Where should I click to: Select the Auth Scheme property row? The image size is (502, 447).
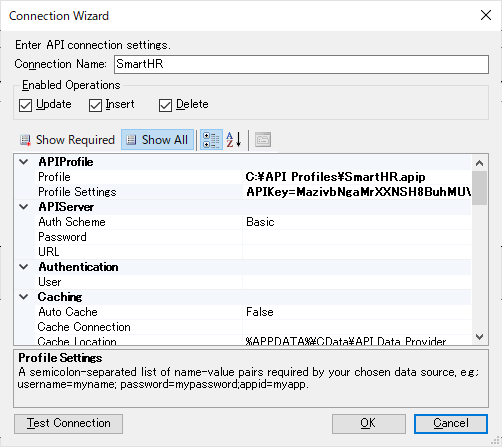(x=253, y=222)
